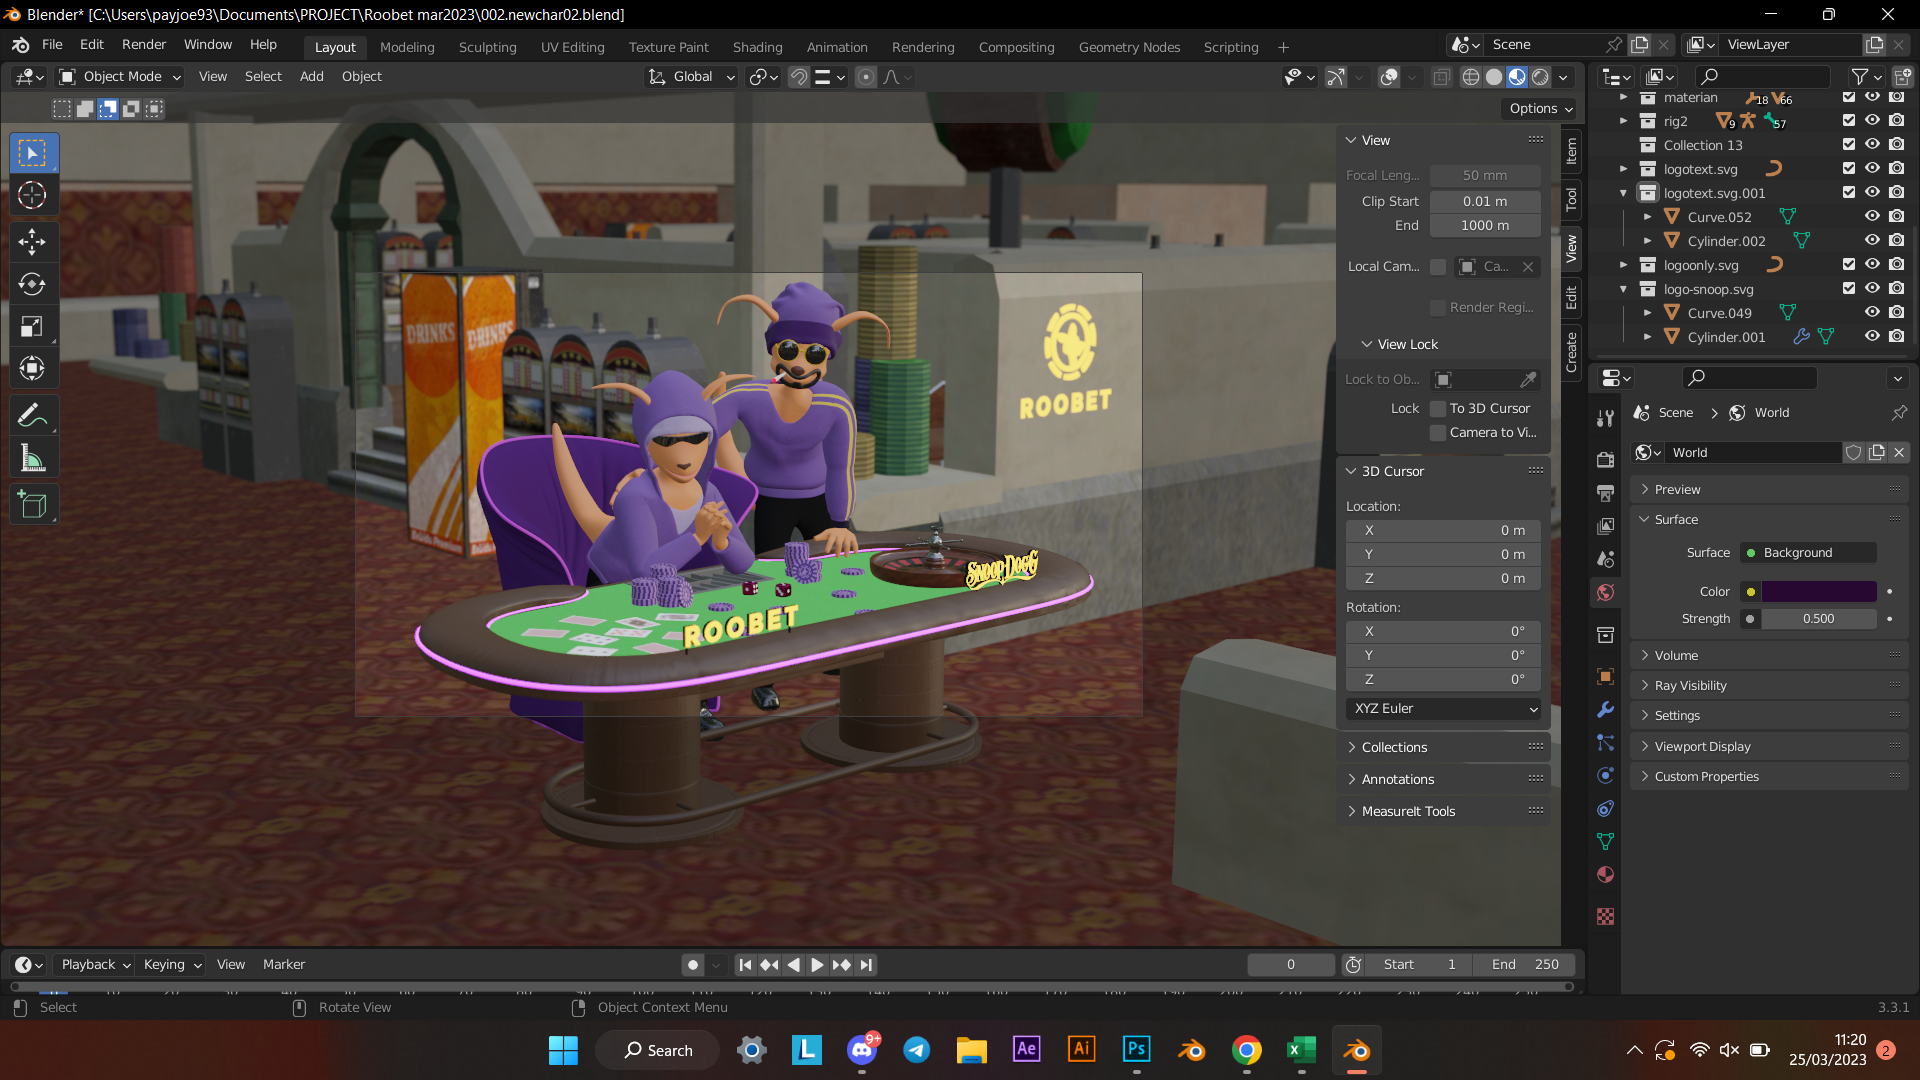
Task: Click the Background surface shader button
Action: tap(1808, 552)
